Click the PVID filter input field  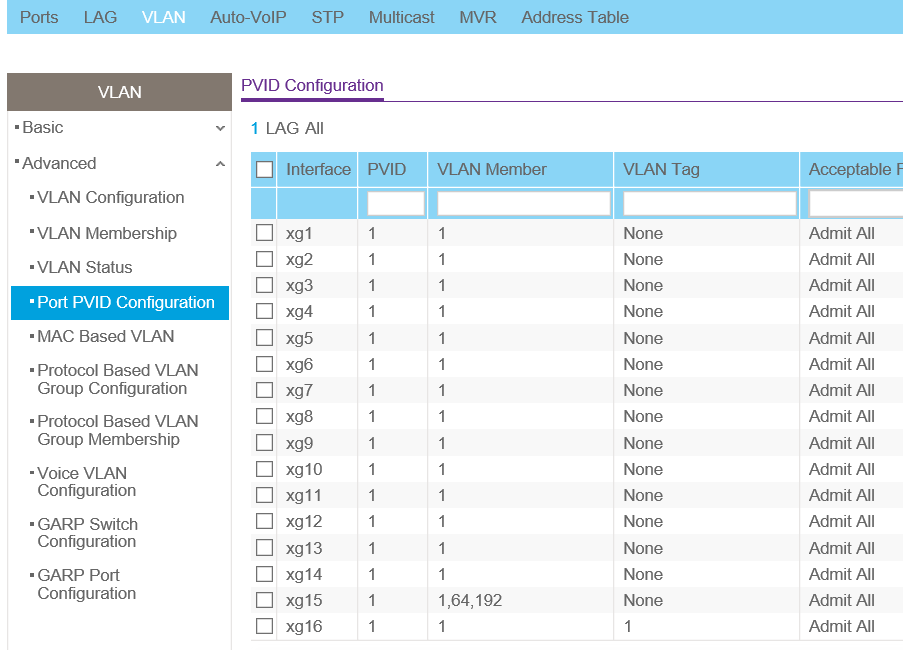(x=395, y=204)
